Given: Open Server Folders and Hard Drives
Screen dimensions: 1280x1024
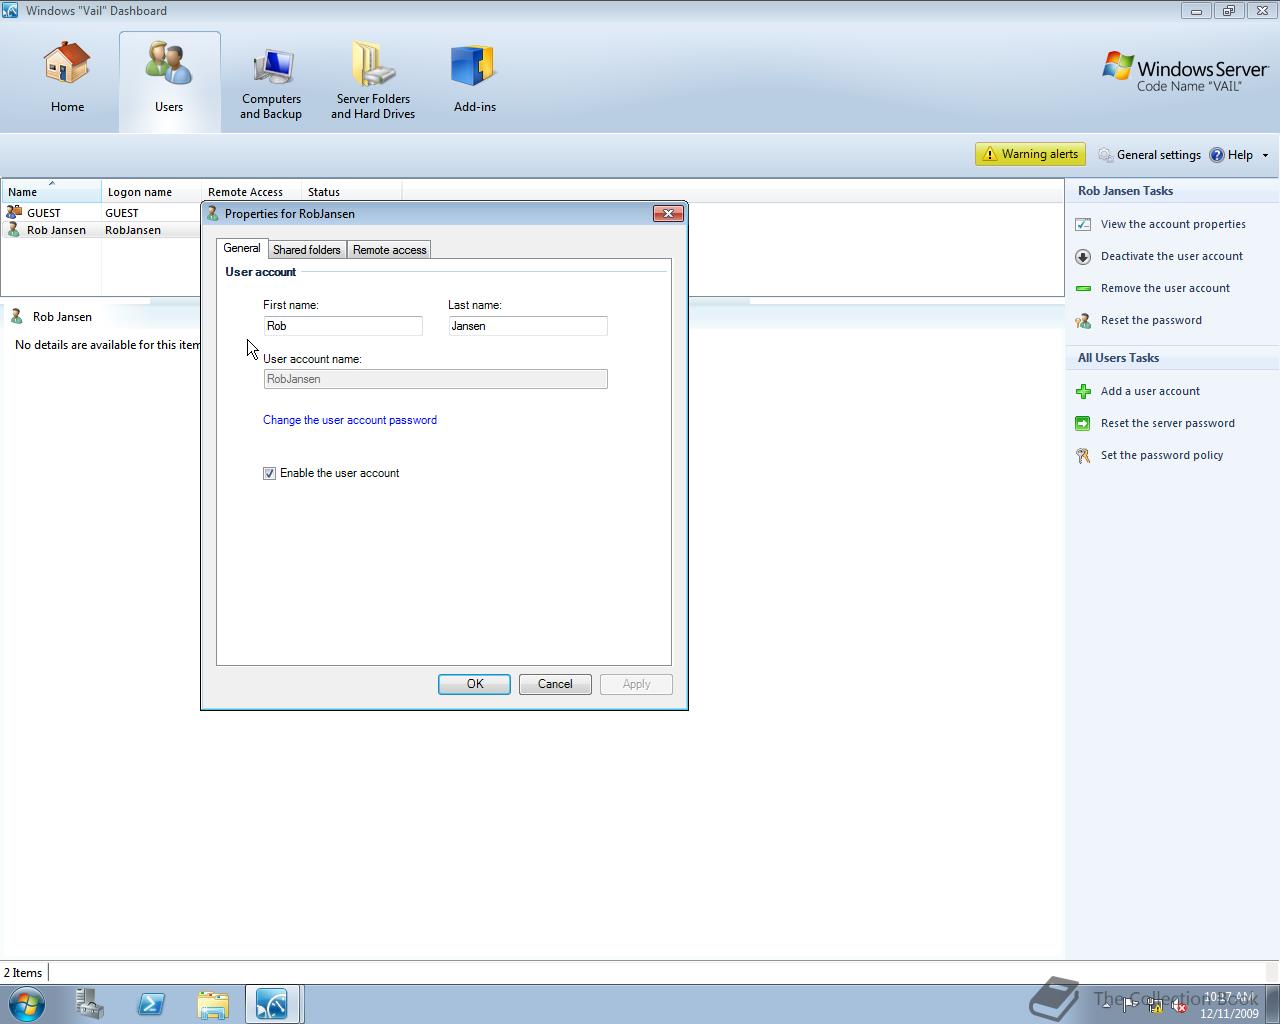Looking at the screenshot, I should 373,82.
